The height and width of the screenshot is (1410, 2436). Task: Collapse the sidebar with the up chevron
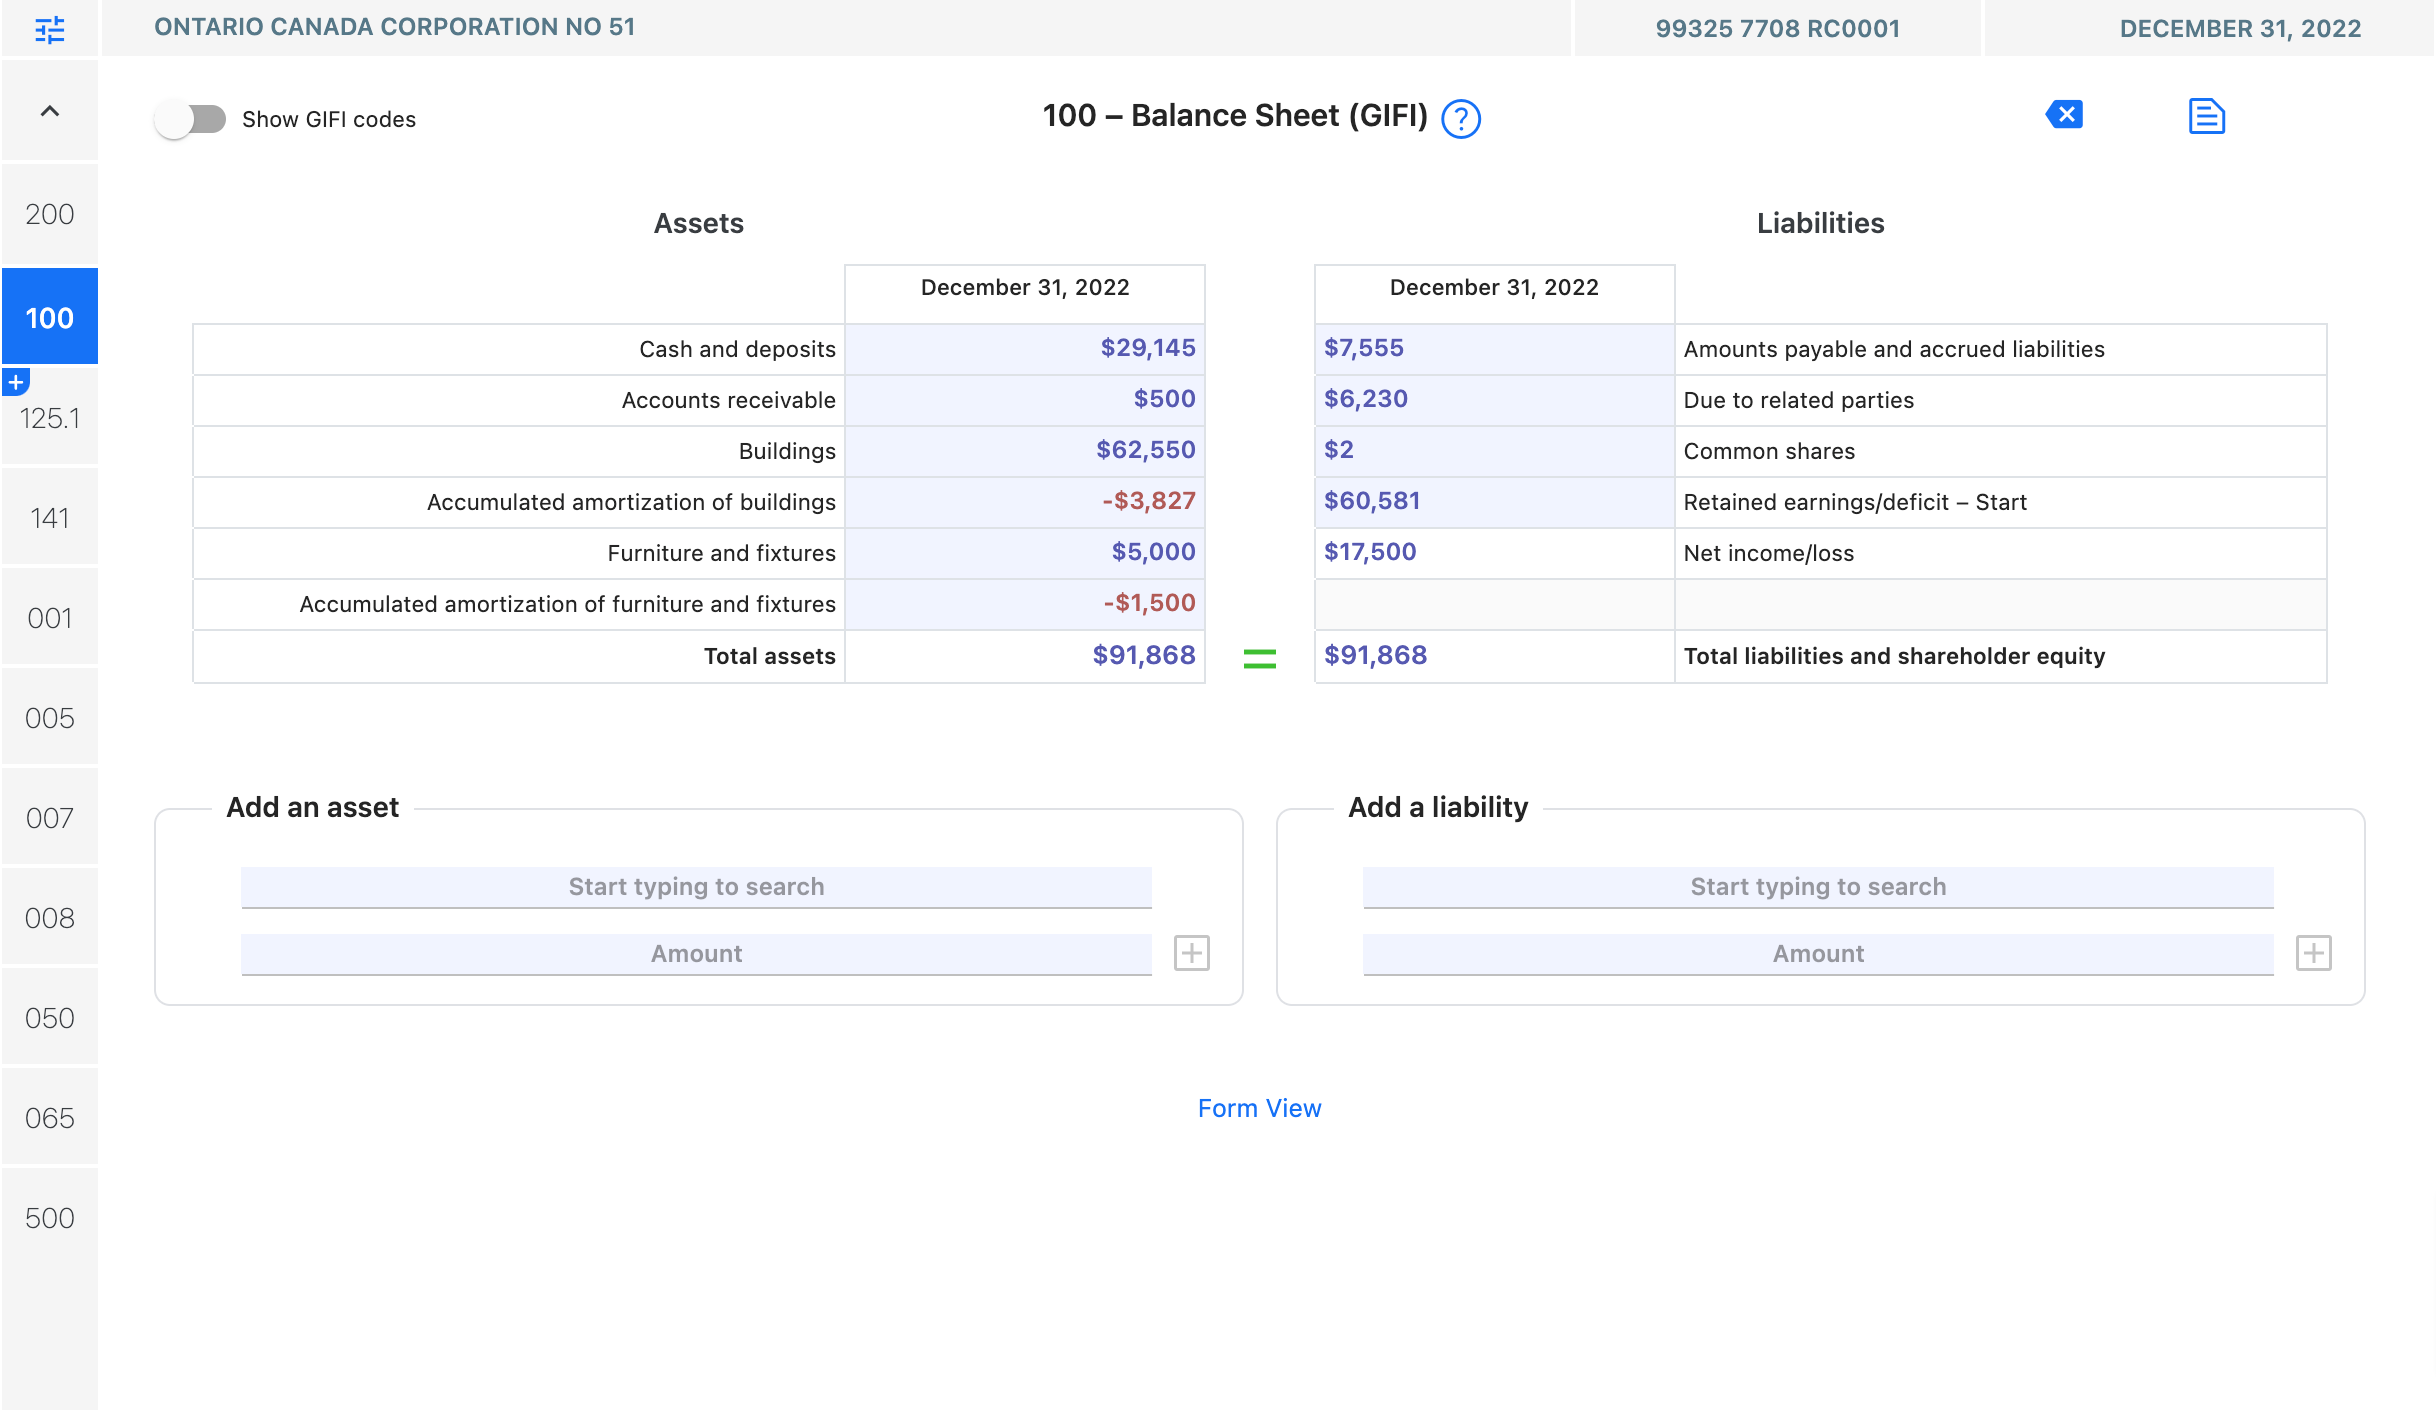click(x=49, y=111)
